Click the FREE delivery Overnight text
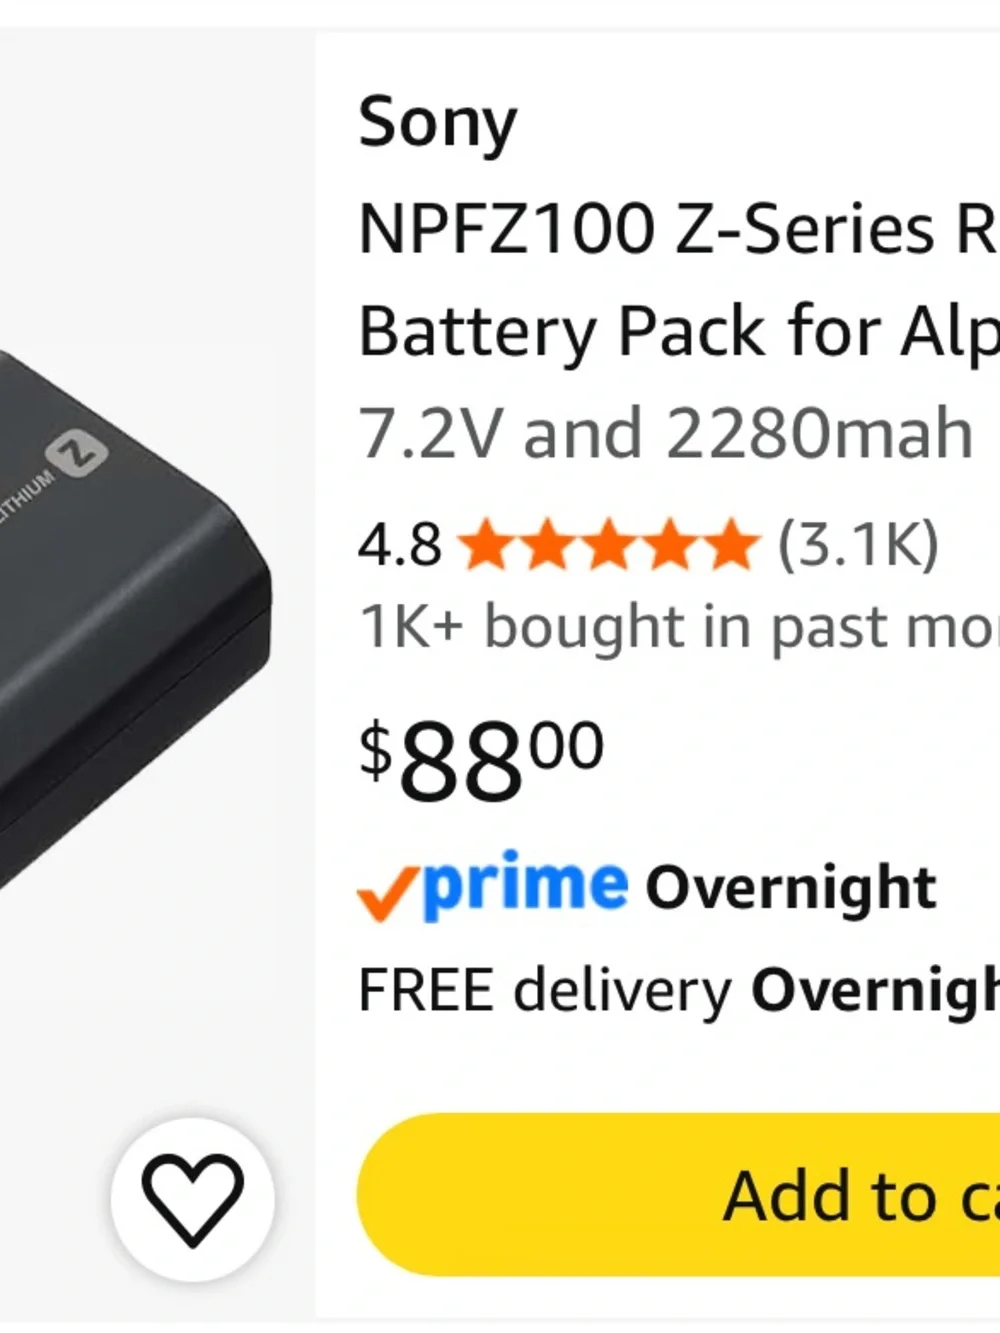The image size is (1000, 1333). 678,991
